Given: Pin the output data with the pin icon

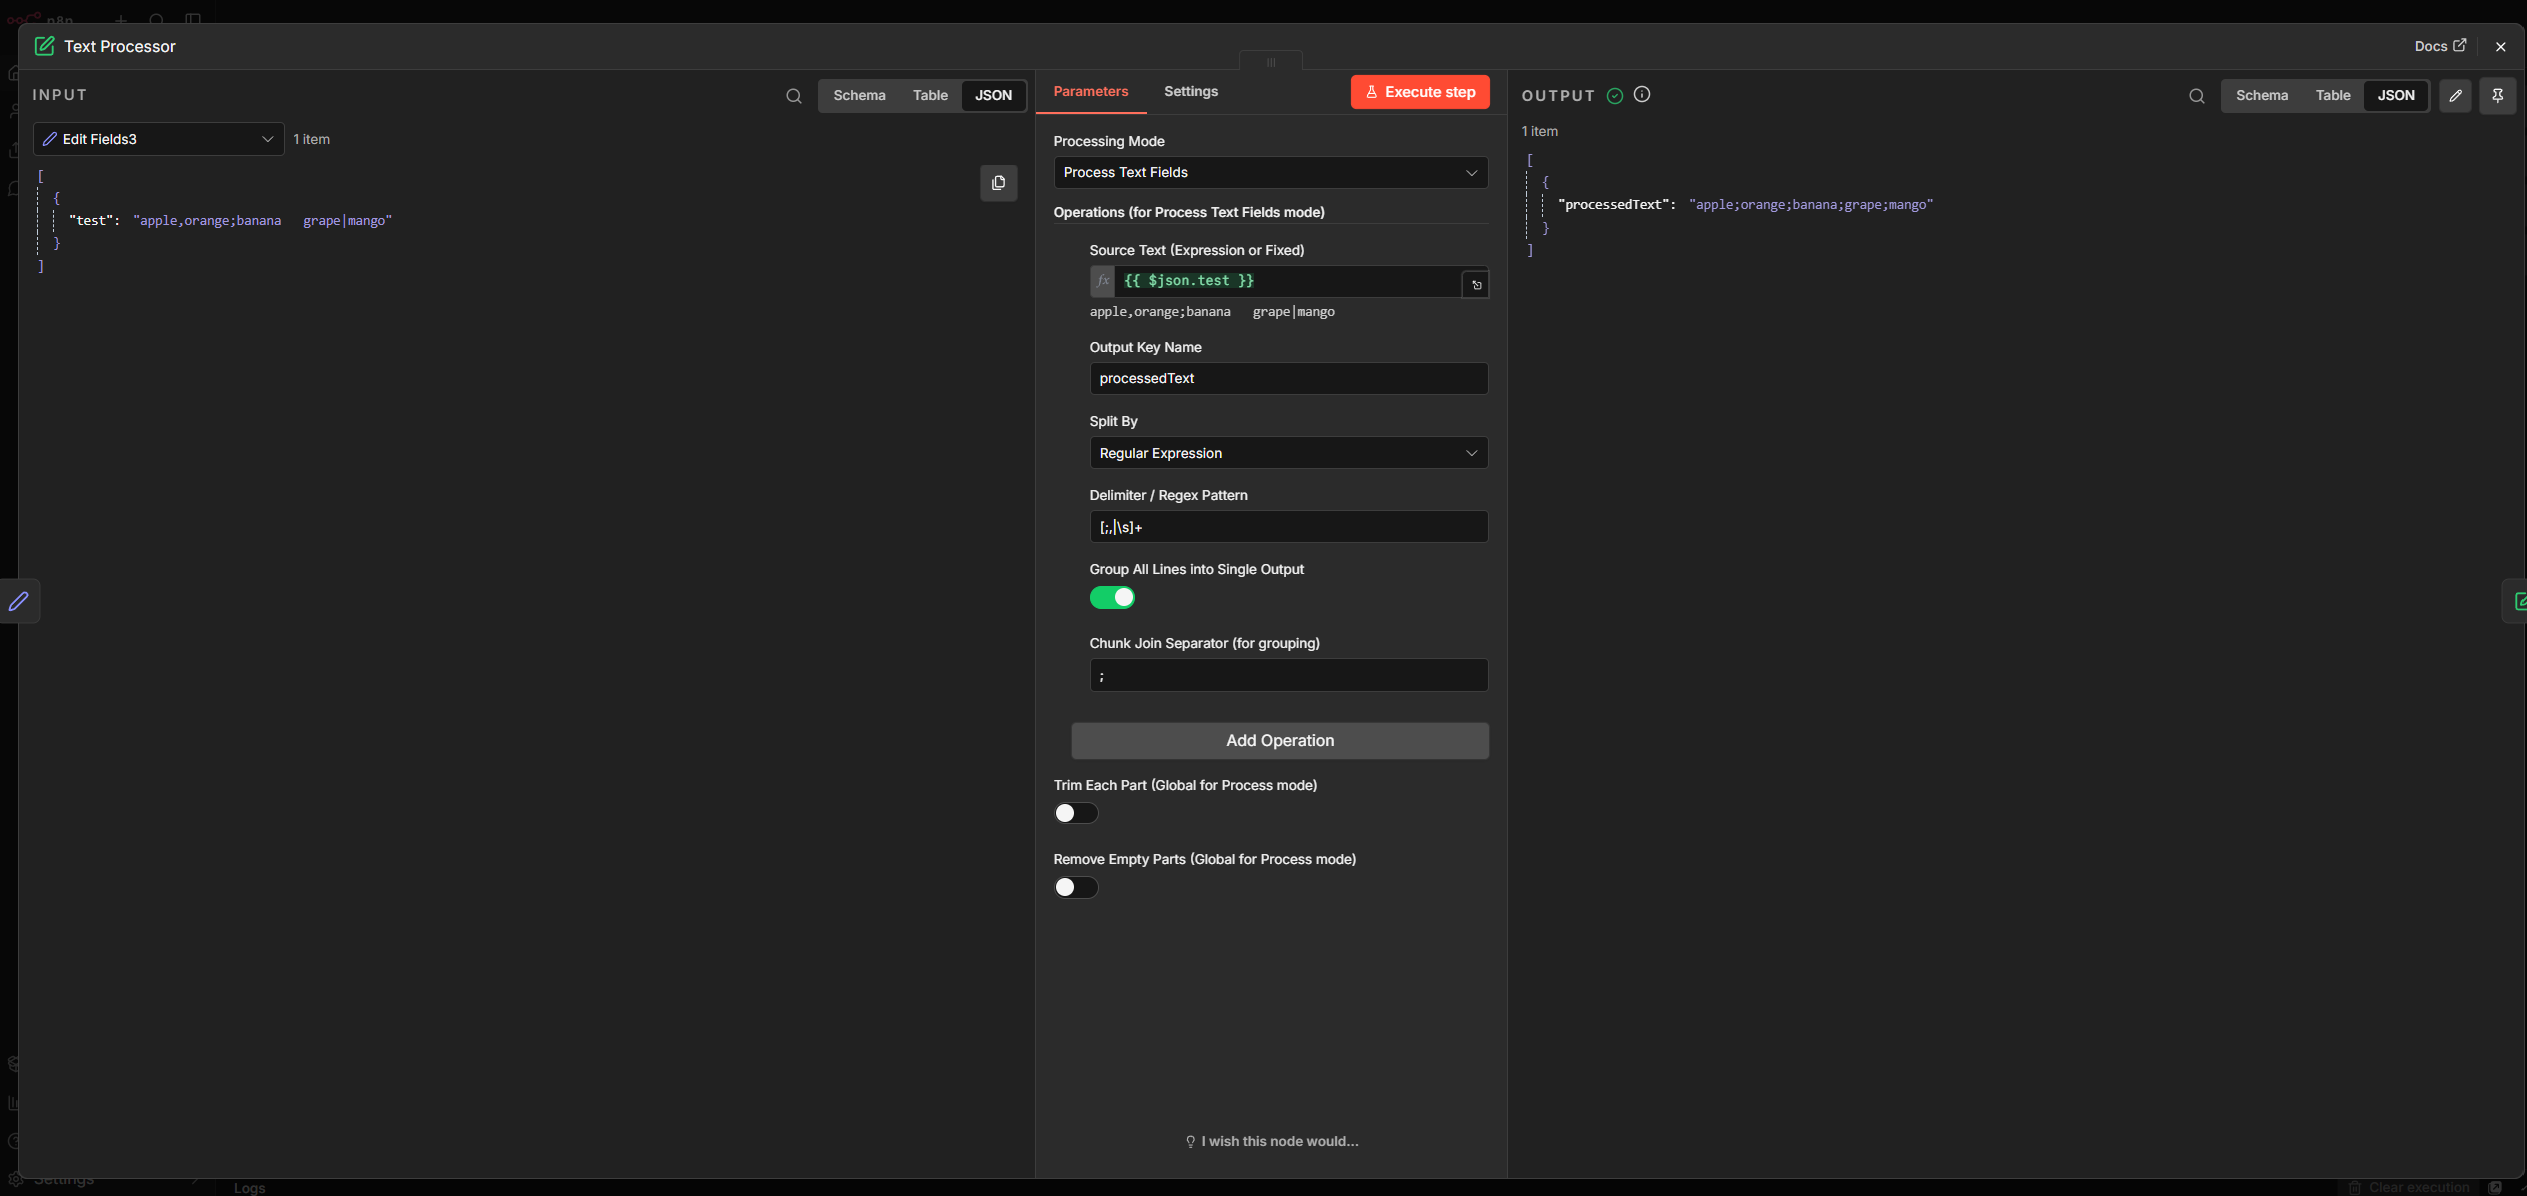Looking at the screenshot, I should tap(2497, 96).
